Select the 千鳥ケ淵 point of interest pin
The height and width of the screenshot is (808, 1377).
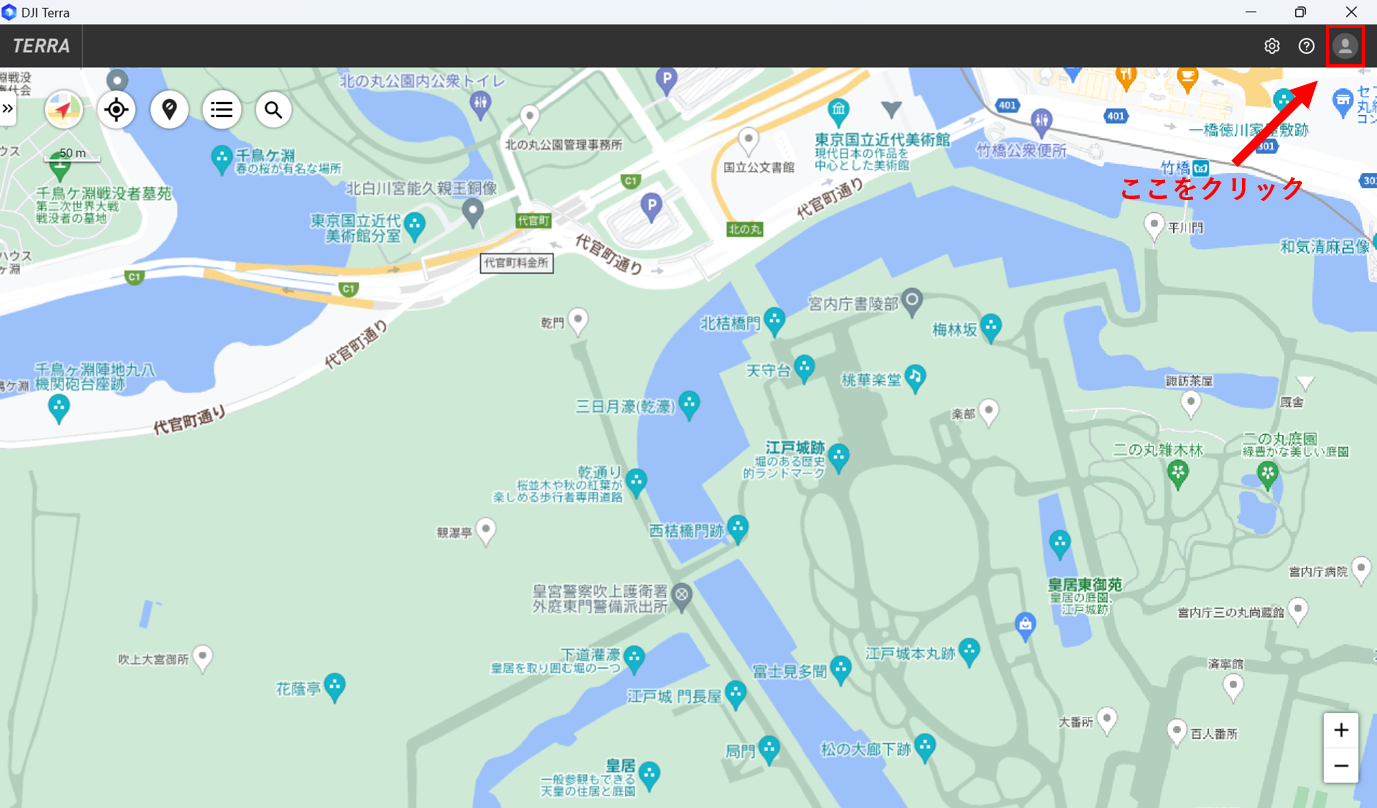click(222, 156)
